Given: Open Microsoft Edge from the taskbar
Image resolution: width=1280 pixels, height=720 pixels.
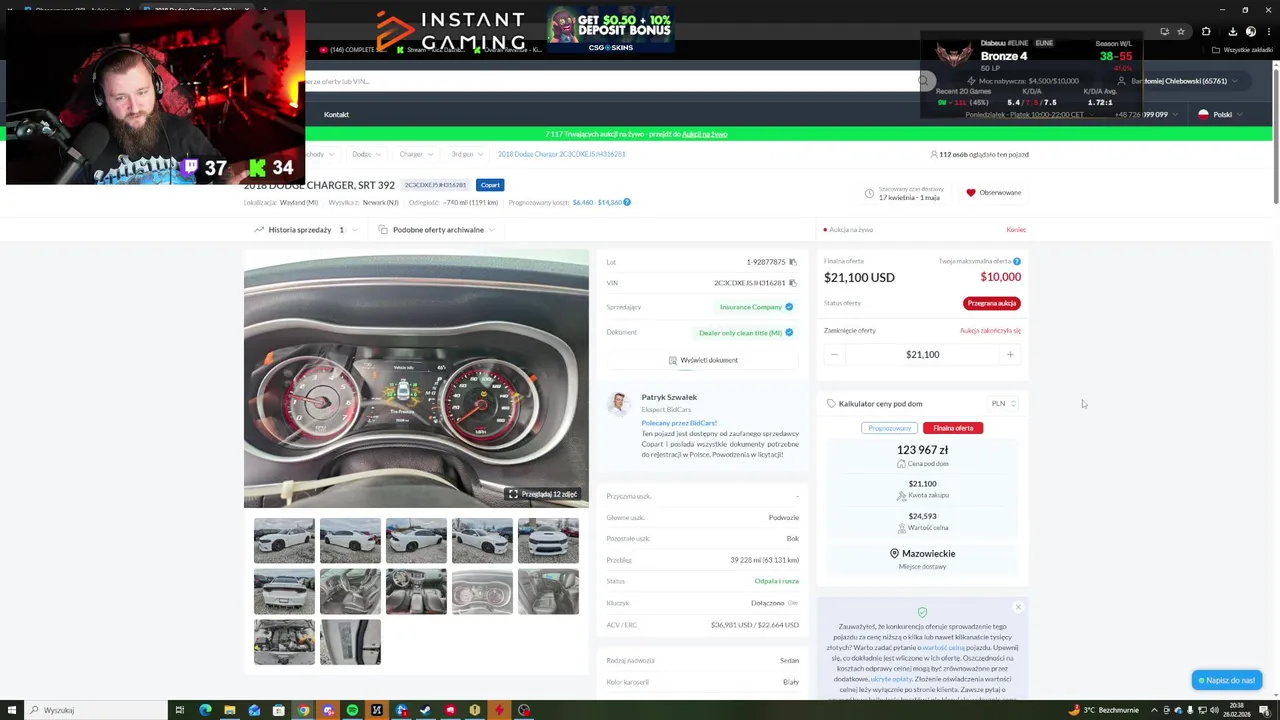Looking at the screenshot, I should [x=205, y=710].
